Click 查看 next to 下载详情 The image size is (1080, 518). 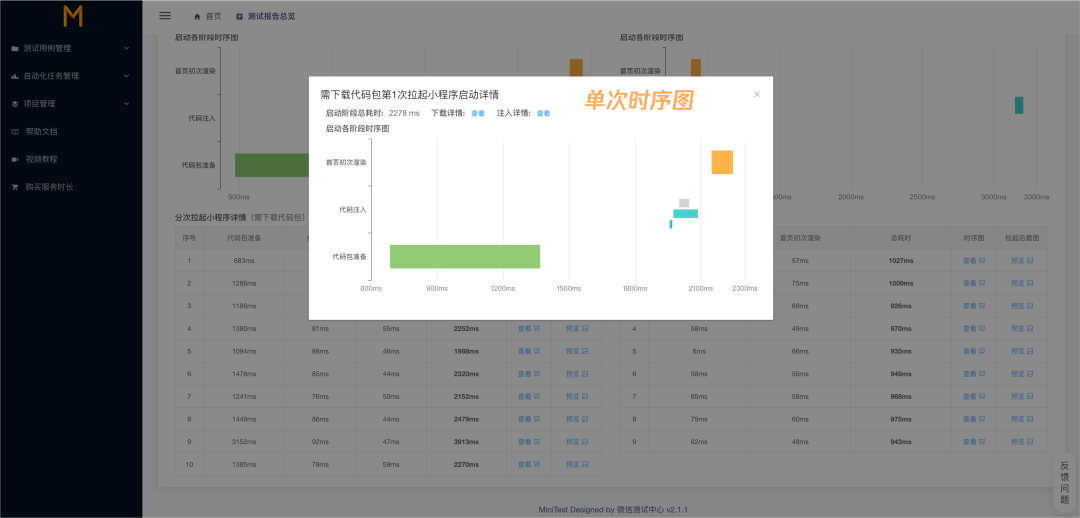coord(478,114)
